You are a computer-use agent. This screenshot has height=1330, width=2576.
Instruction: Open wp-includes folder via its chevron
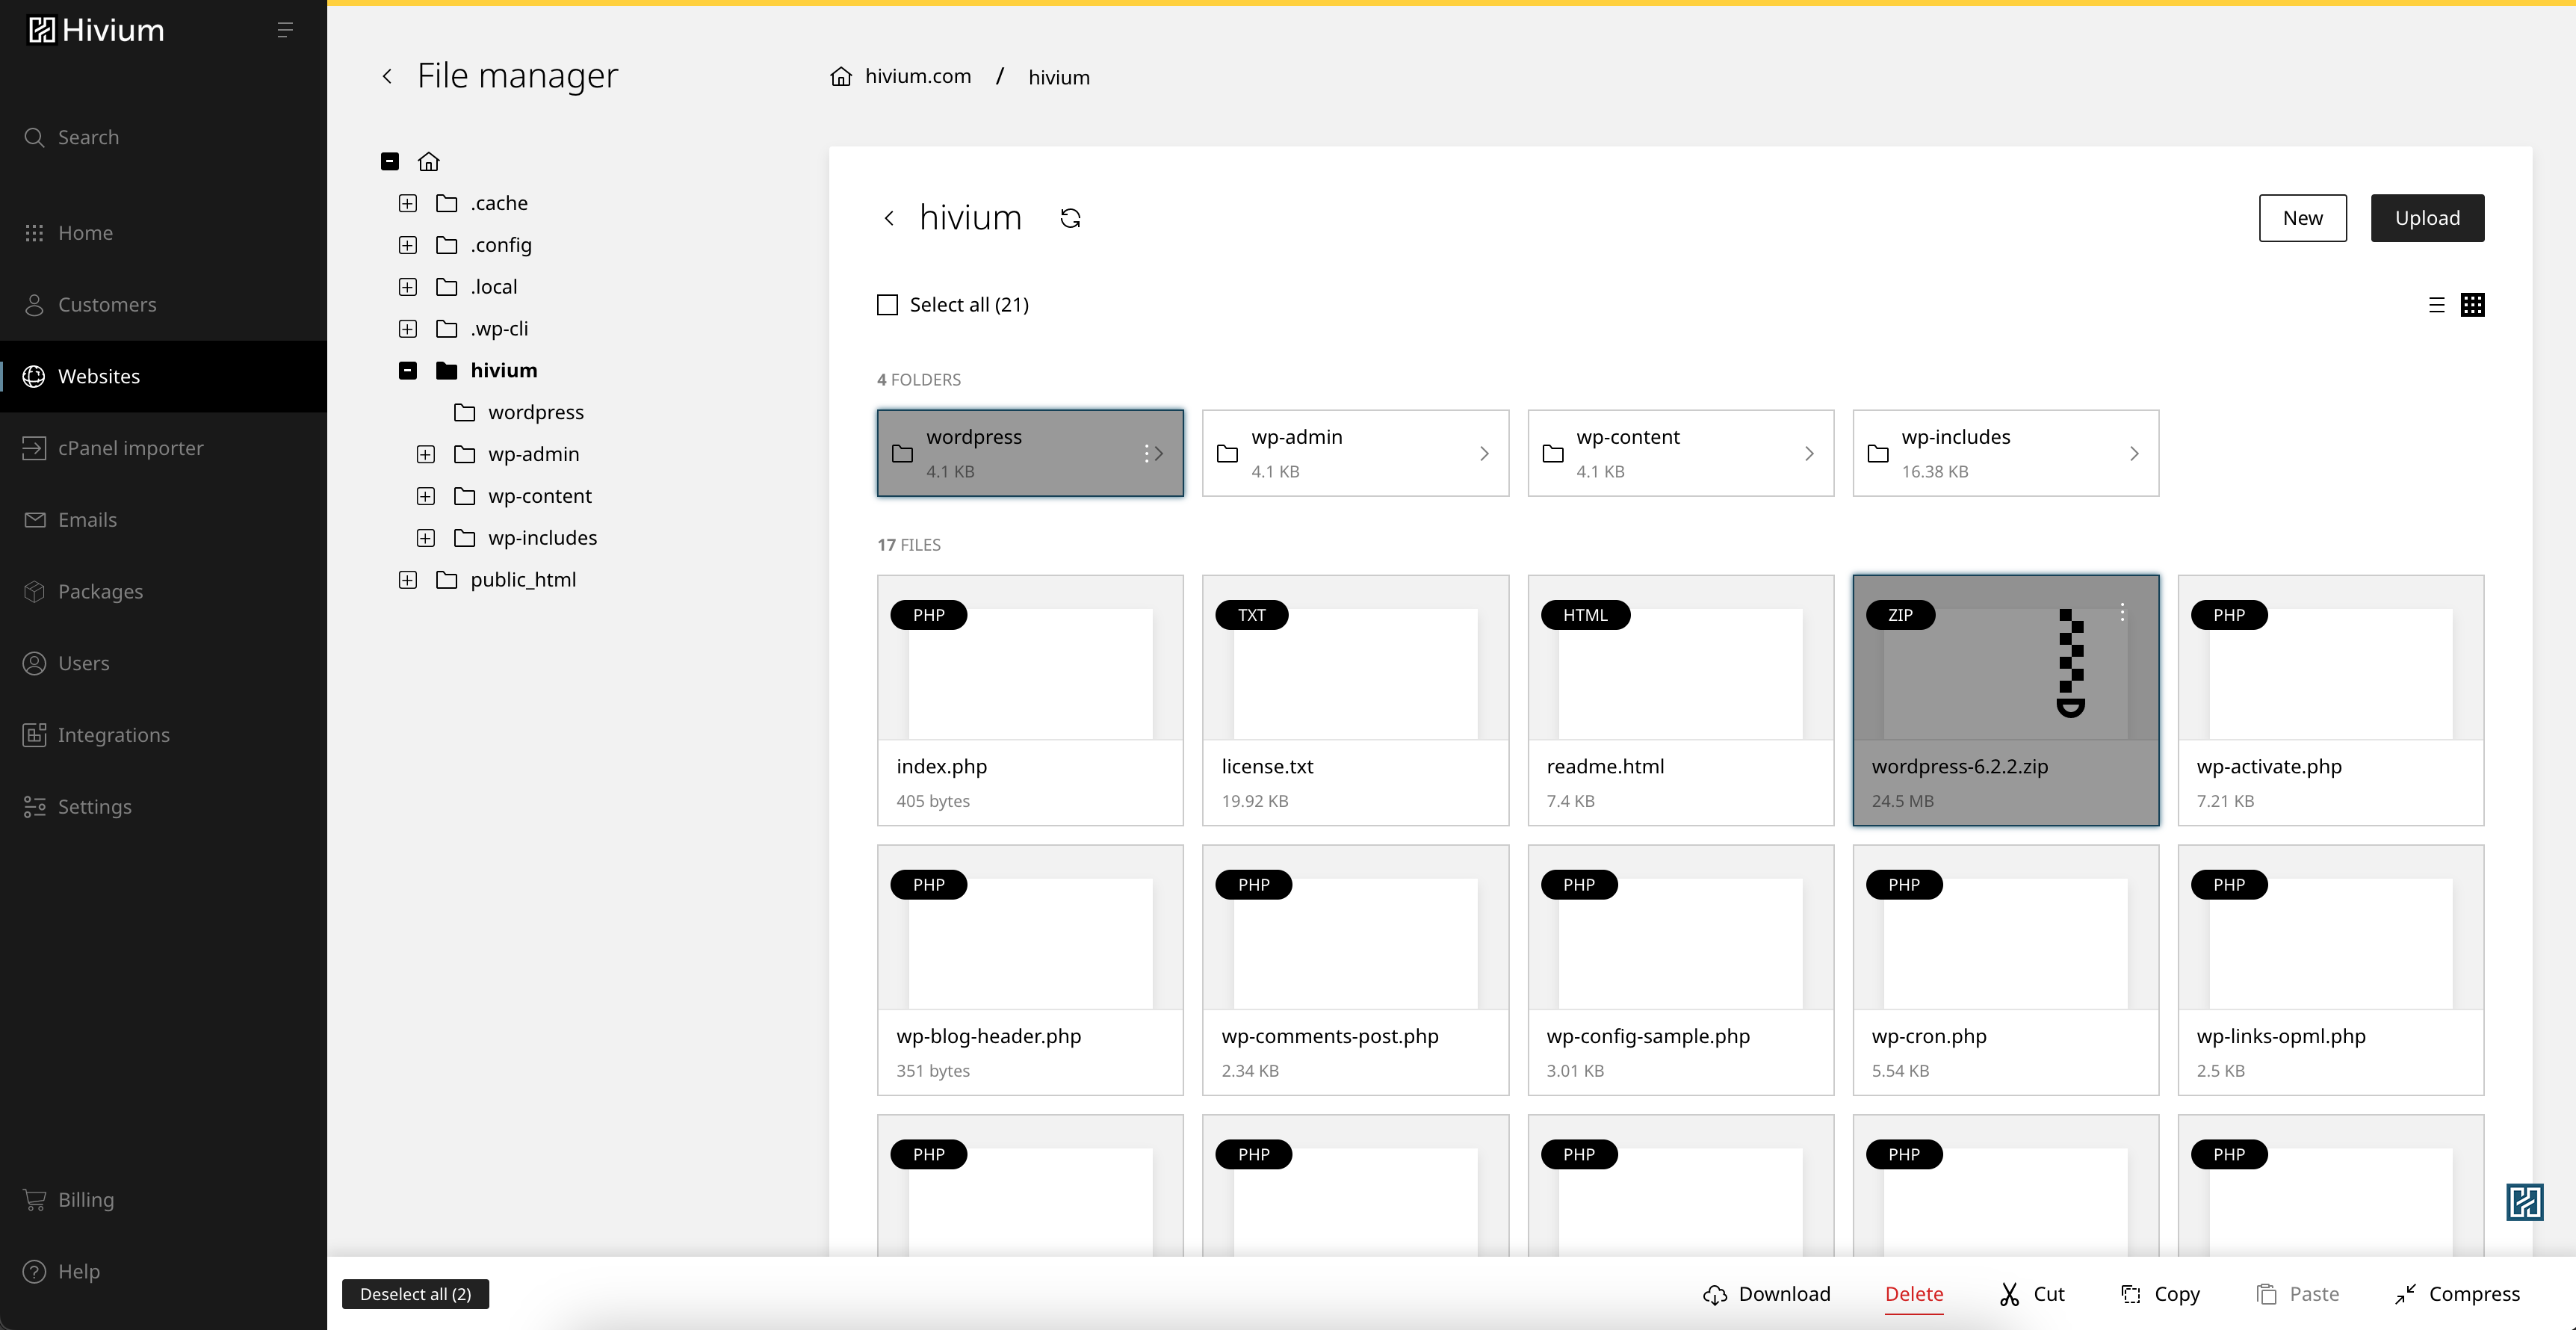point(2134,454)
